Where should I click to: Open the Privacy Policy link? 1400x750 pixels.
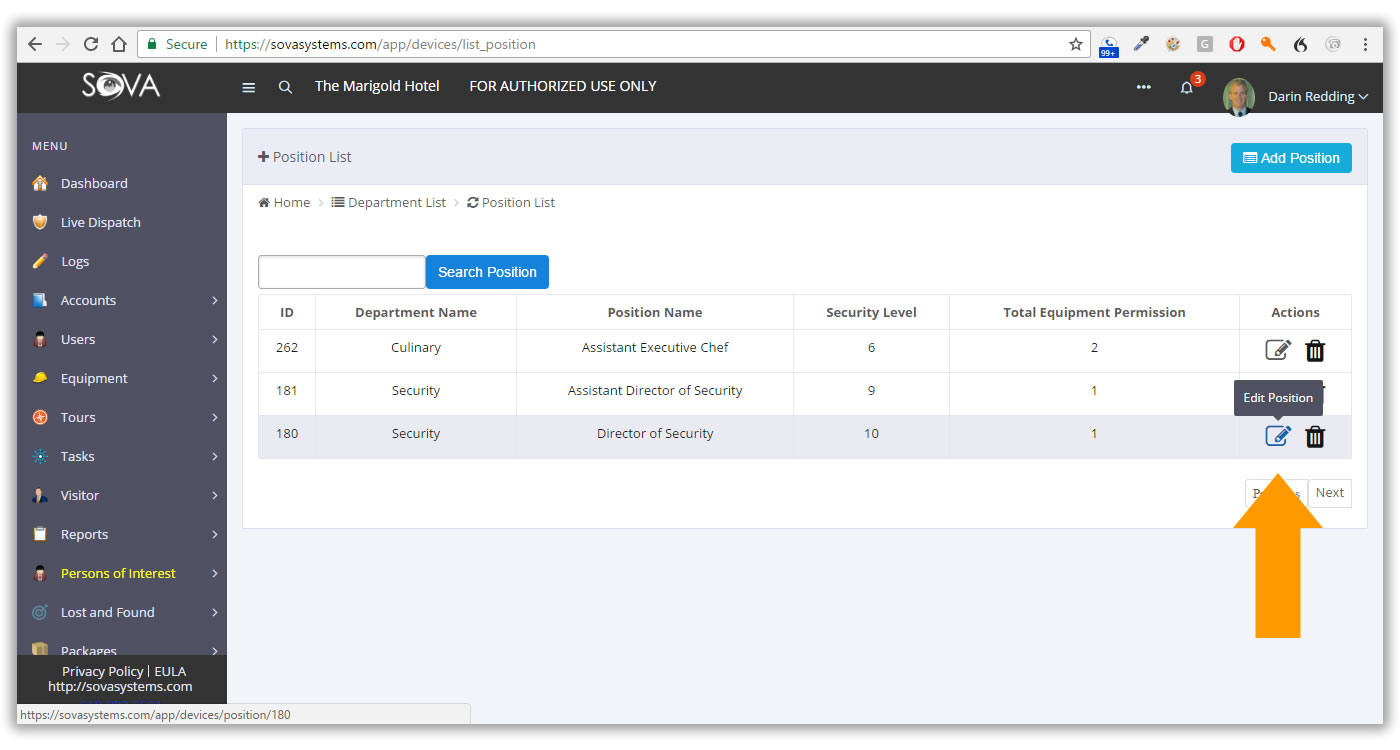point(103,671)
